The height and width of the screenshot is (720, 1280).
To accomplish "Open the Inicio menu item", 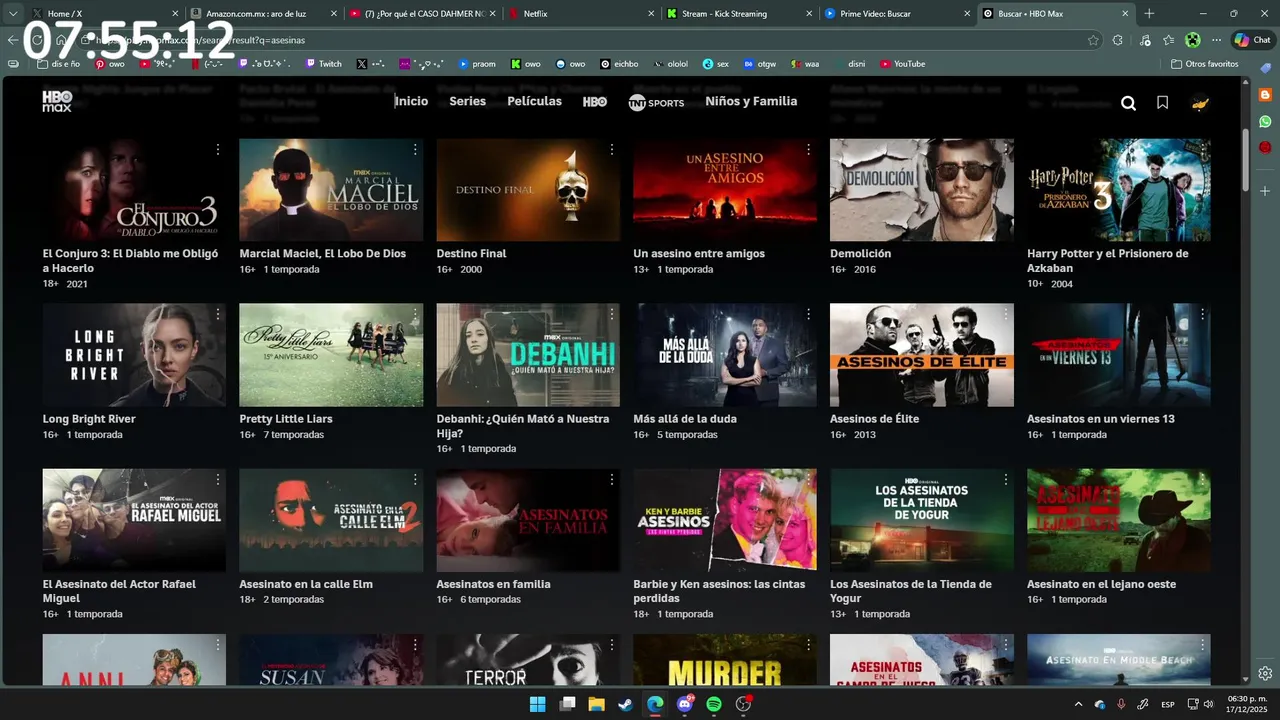I will tap(411, 101).
